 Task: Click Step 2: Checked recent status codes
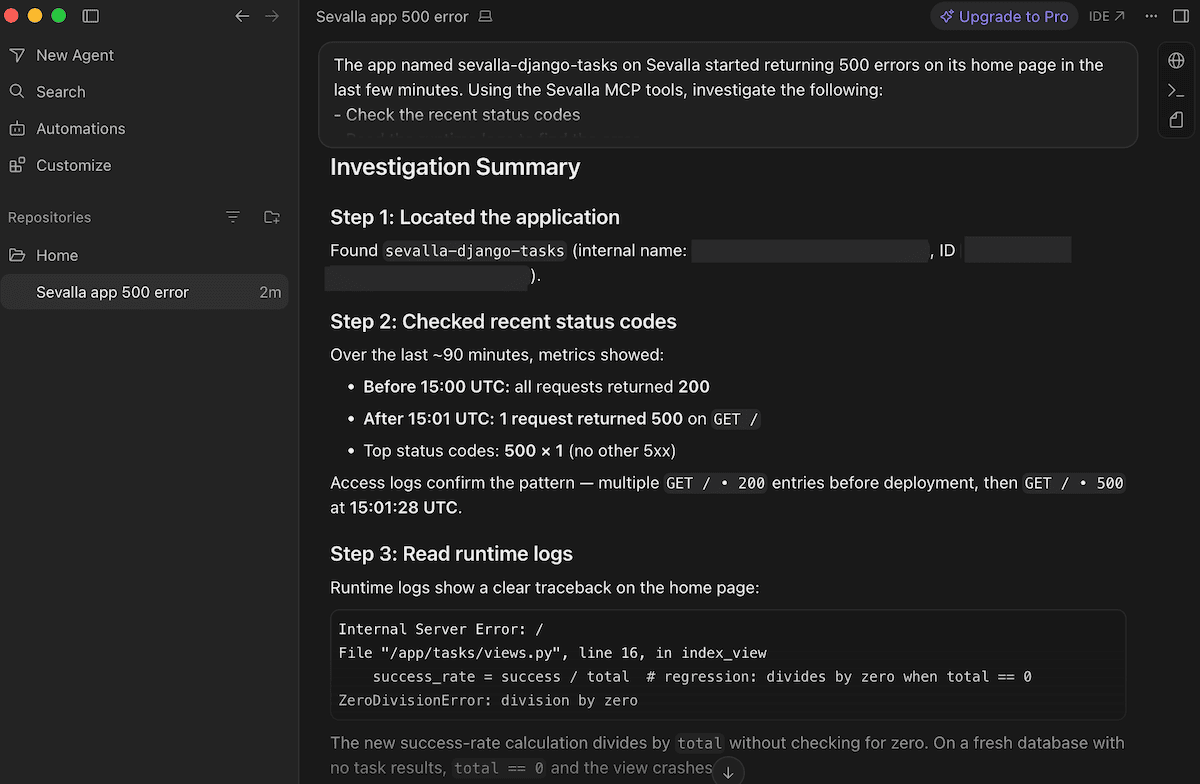tap(503, 321)
